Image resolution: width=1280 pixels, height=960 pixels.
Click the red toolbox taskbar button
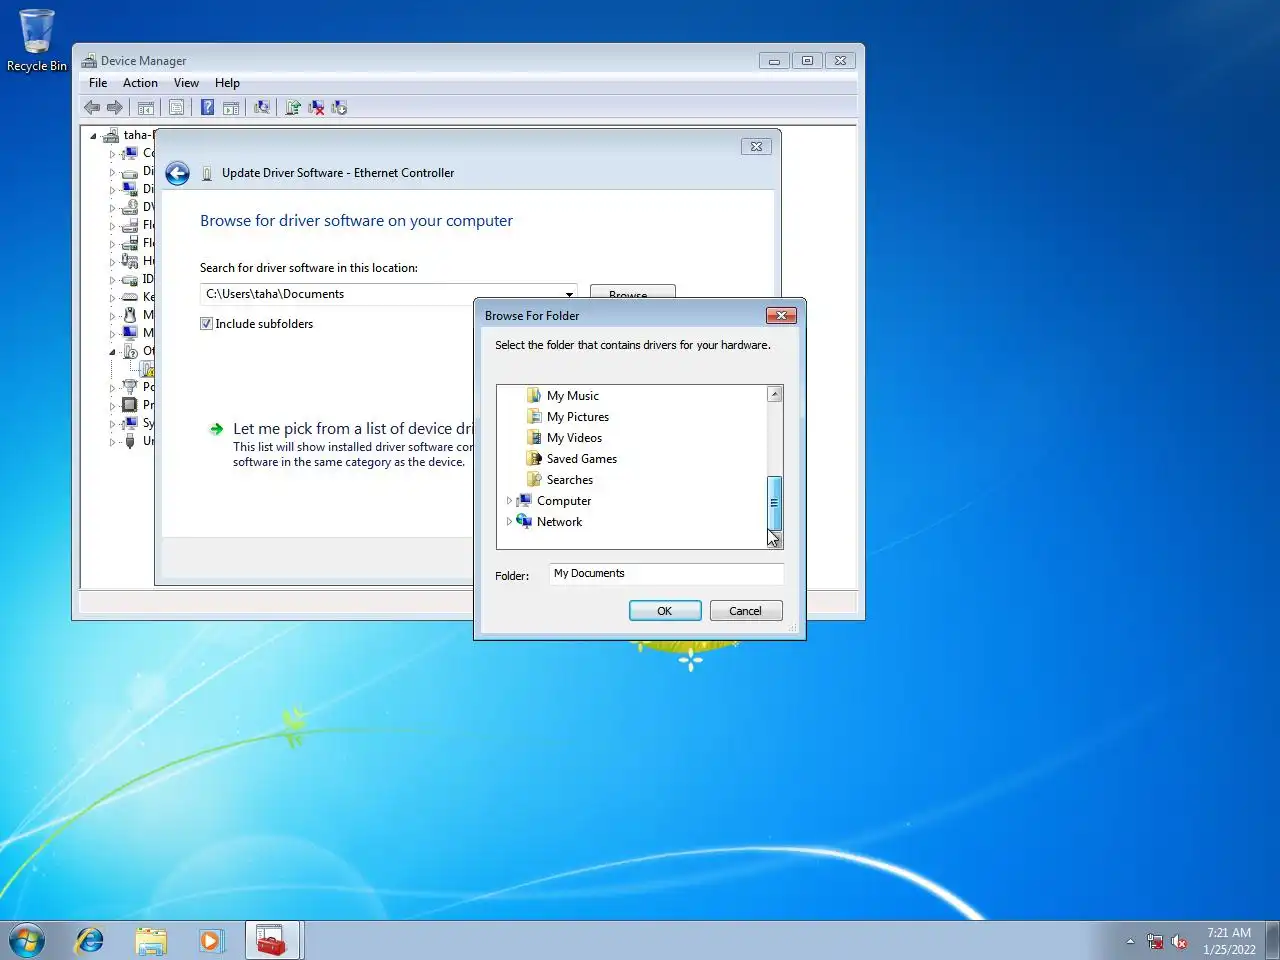pos(272,940)
